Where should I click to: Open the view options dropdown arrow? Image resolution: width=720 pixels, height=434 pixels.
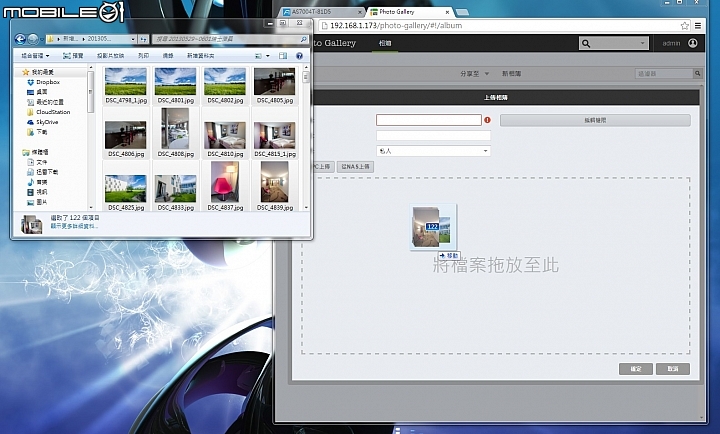268,56
